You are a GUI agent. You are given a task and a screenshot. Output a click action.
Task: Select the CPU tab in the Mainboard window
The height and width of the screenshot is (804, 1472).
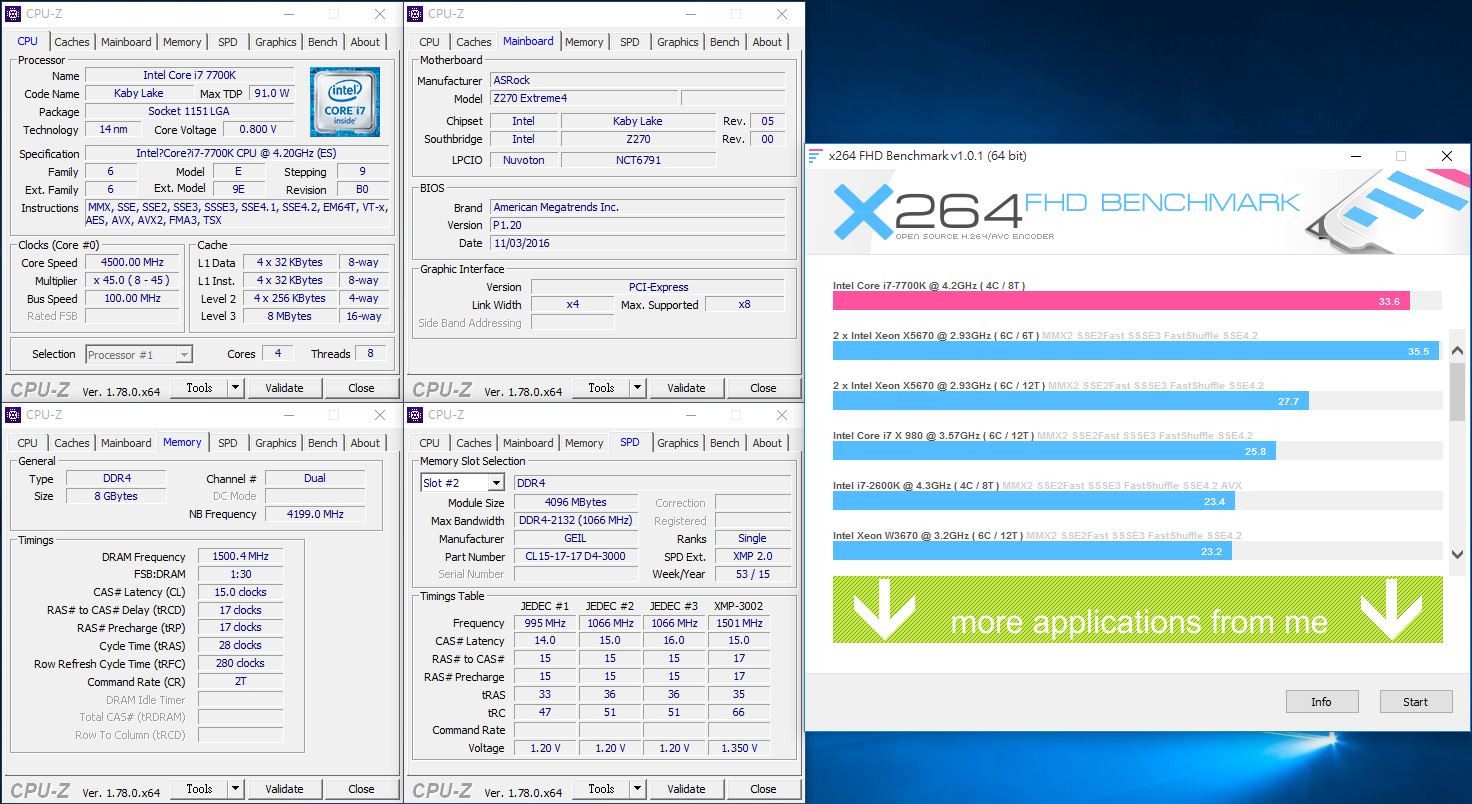click(x=430, y=42)
